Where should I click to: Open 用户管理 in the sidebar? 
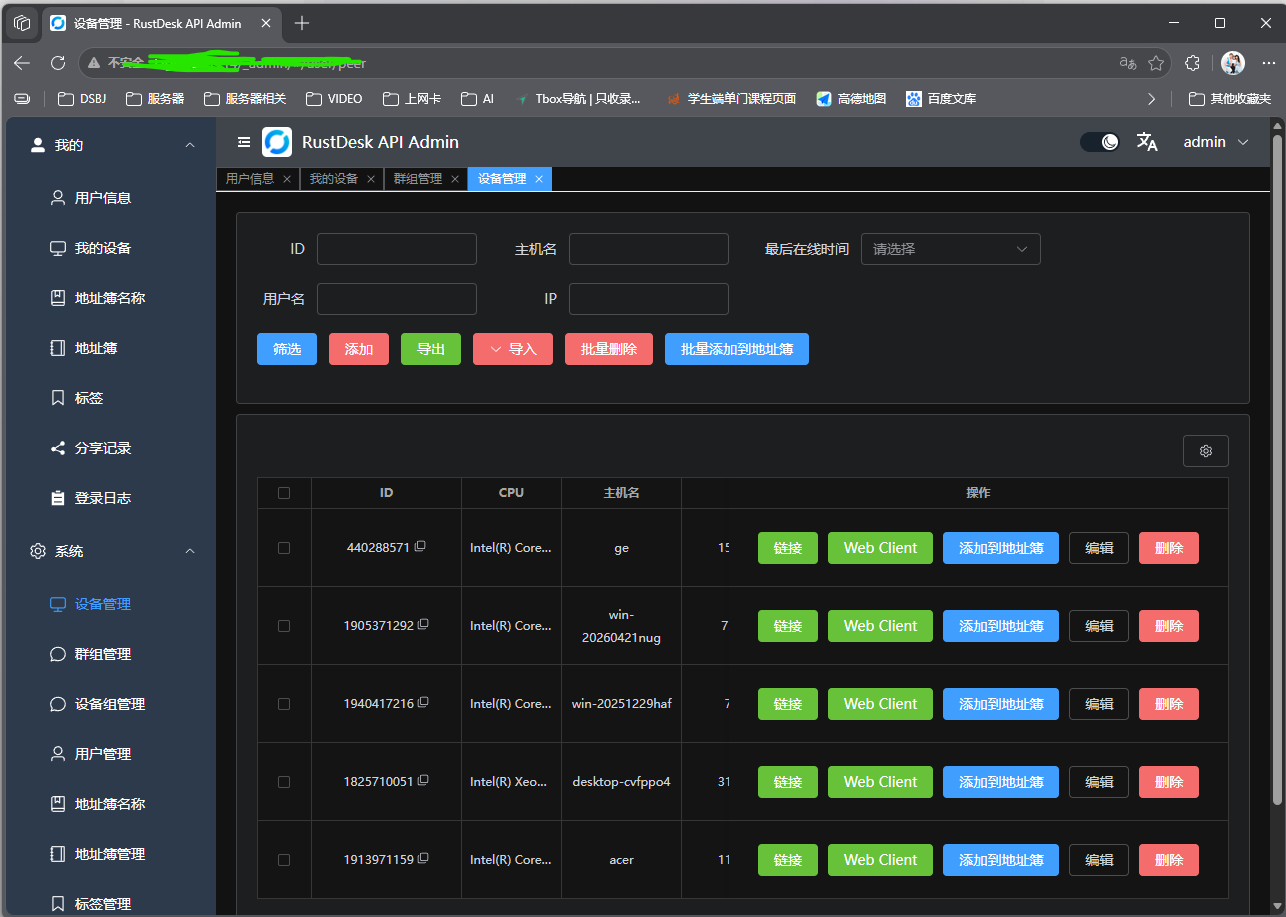pyautogui.click(x=103, y=754)
